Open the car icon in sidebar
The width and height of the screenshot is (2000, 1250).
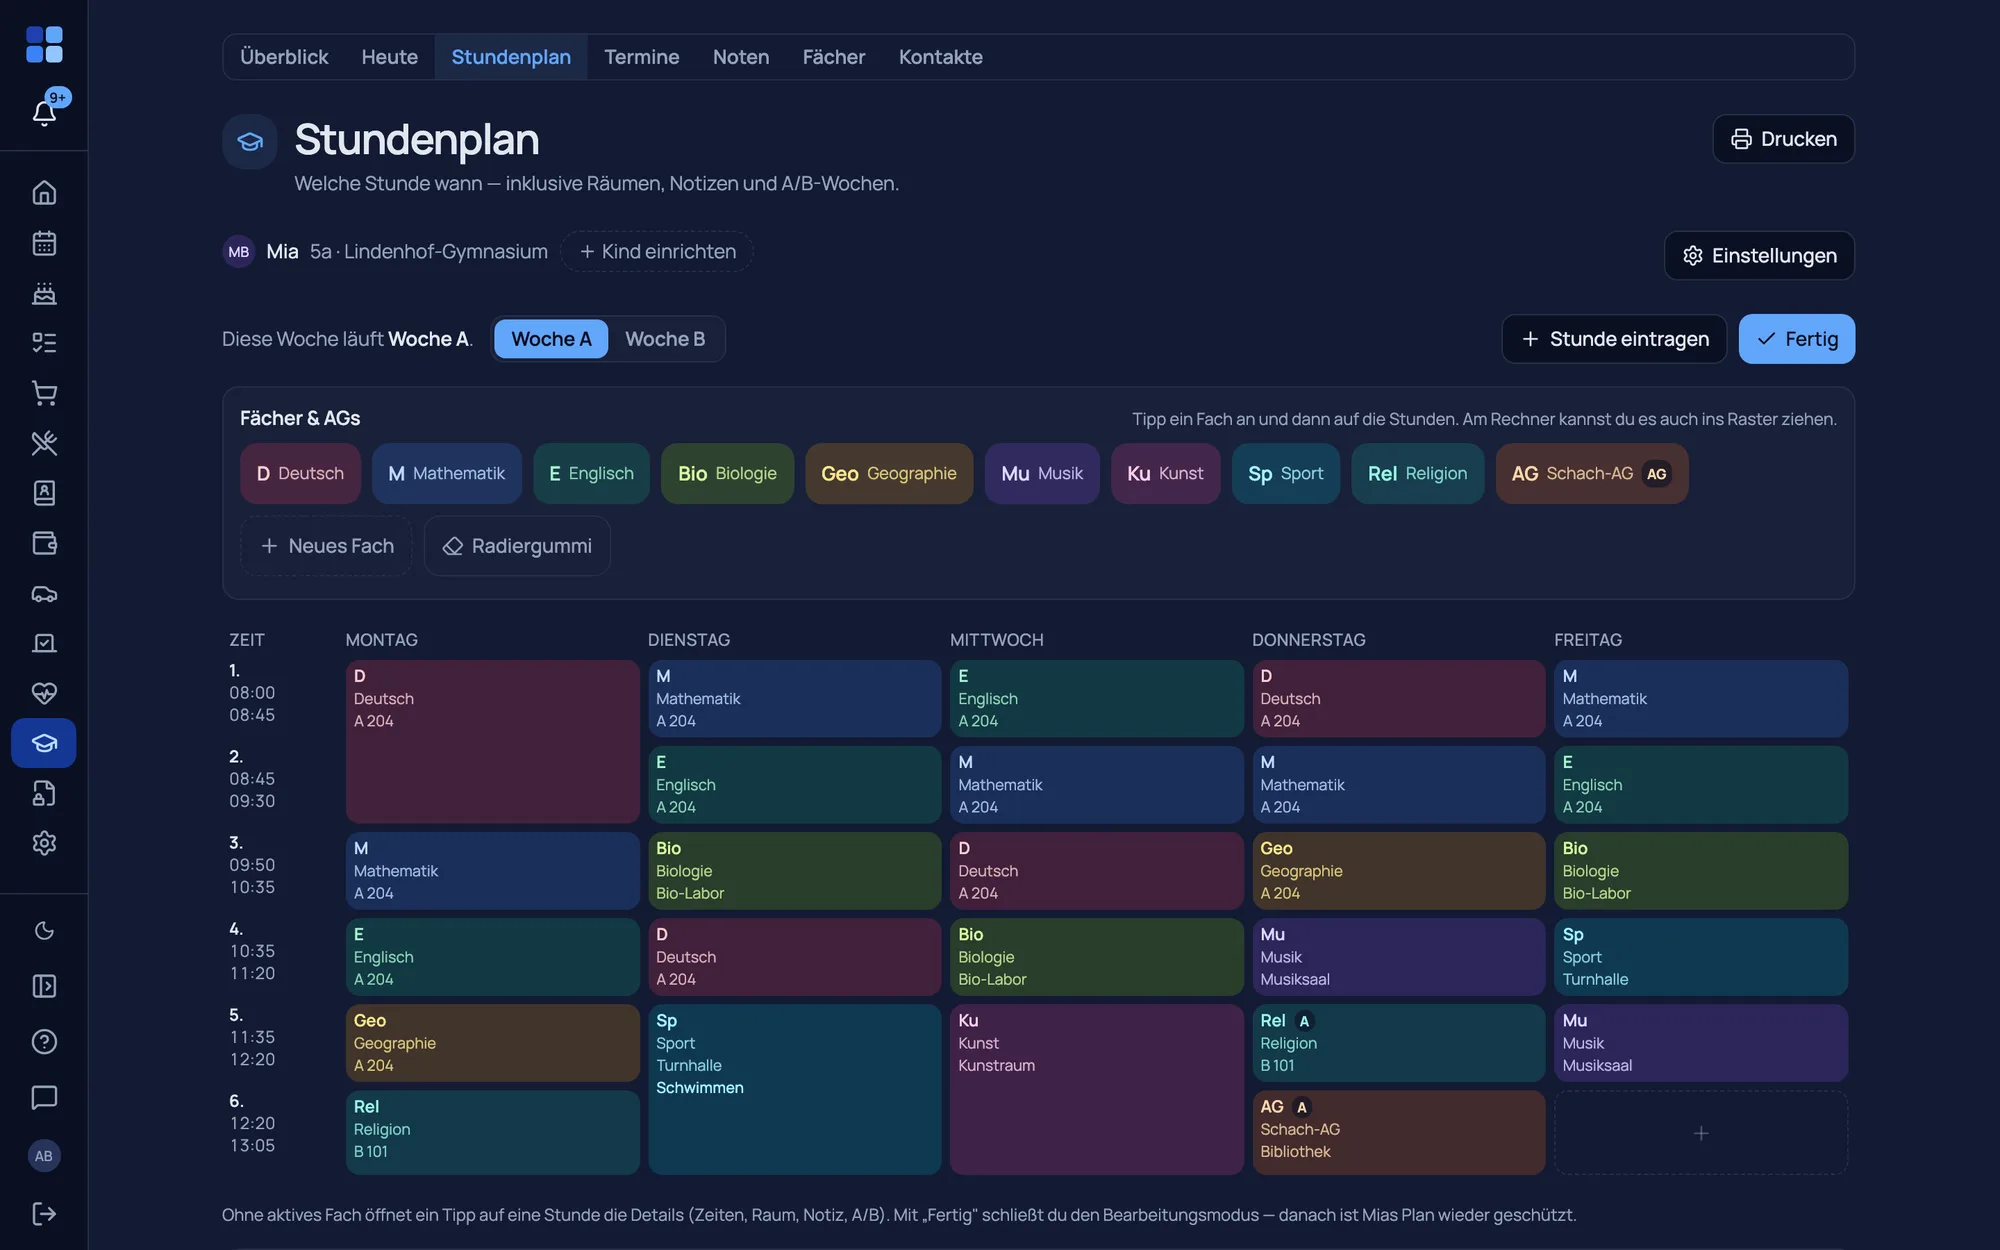(x=44, y=593)
